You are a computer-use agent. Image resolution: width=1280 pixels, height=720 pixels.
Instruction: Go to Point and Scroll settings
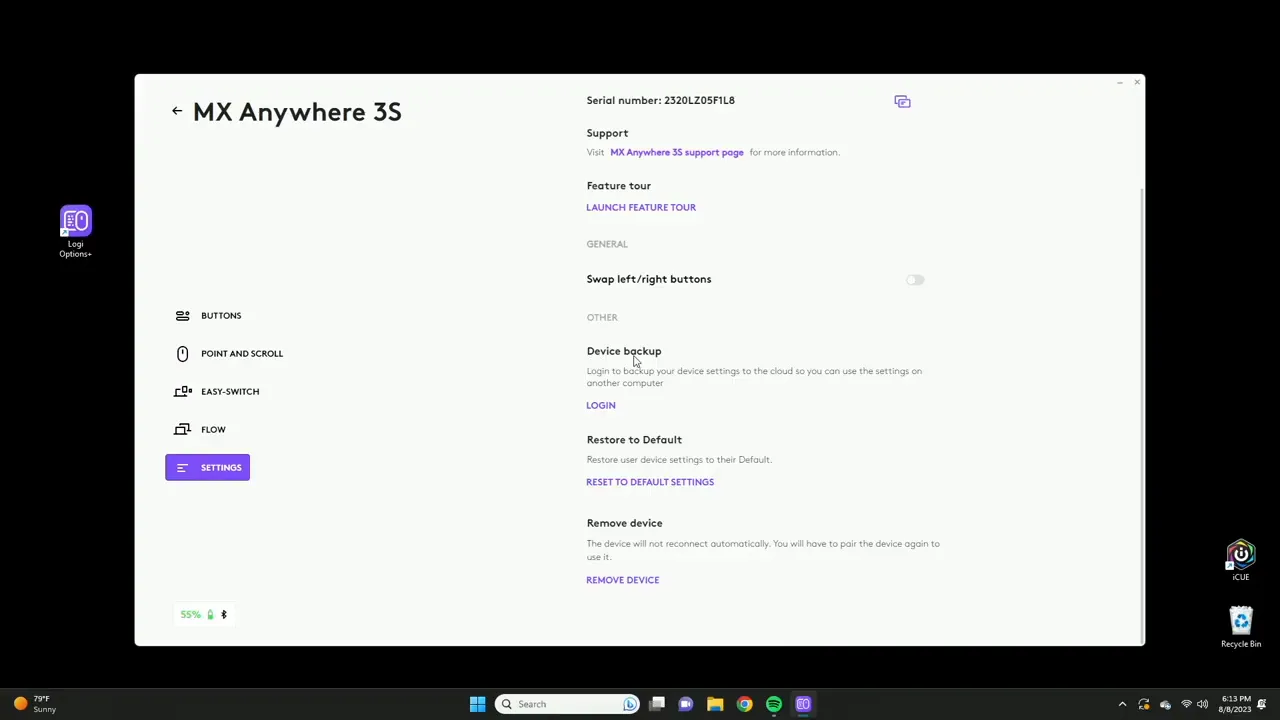pyautogui.click(x=241, y=354)
